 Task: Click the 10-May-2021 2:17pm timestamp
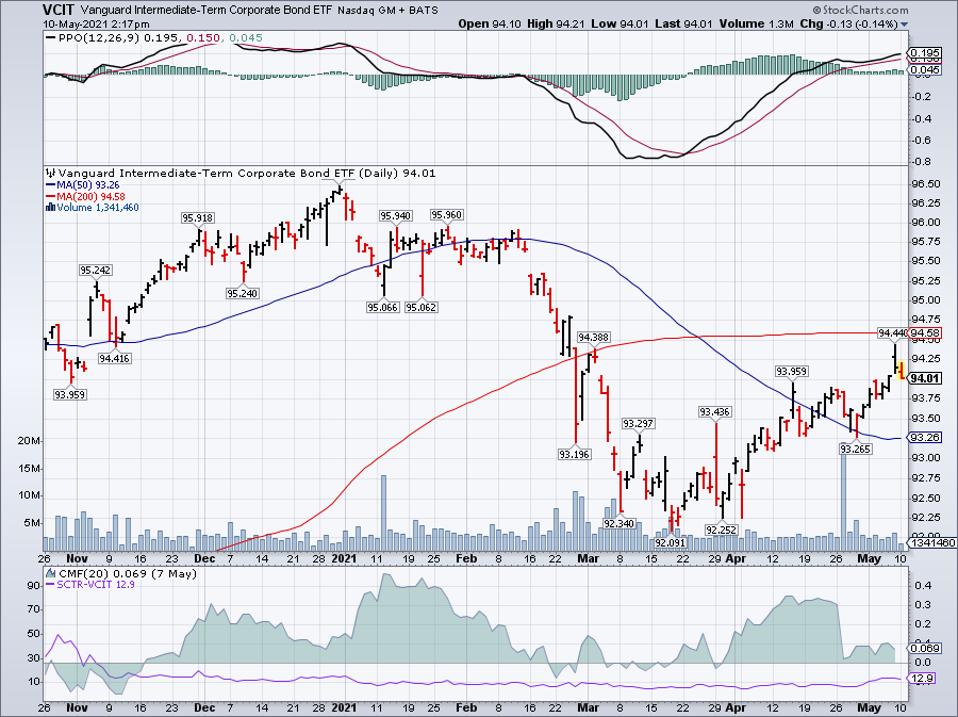pyautogui.click(x=96, y=24)
